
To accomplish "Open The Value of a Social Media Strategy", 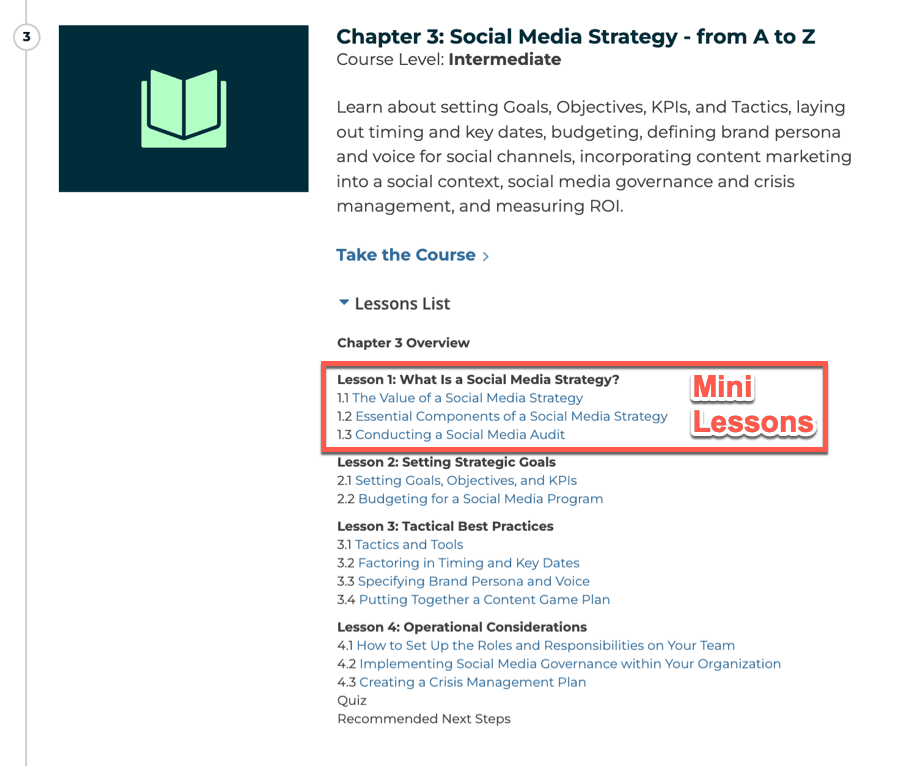I will coord(467,398).
